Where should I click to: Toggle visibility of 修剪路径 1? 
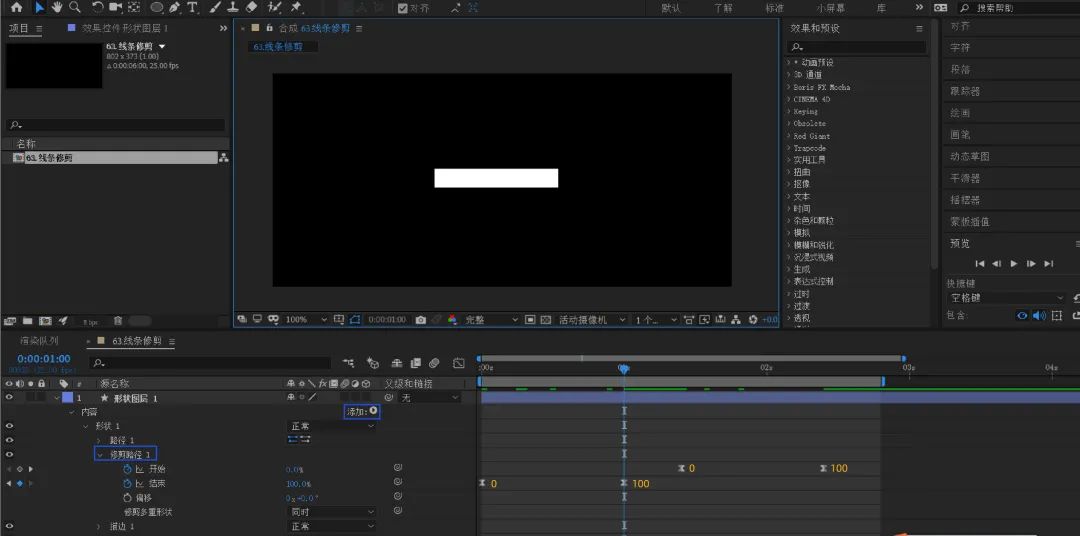coord(10,455)
